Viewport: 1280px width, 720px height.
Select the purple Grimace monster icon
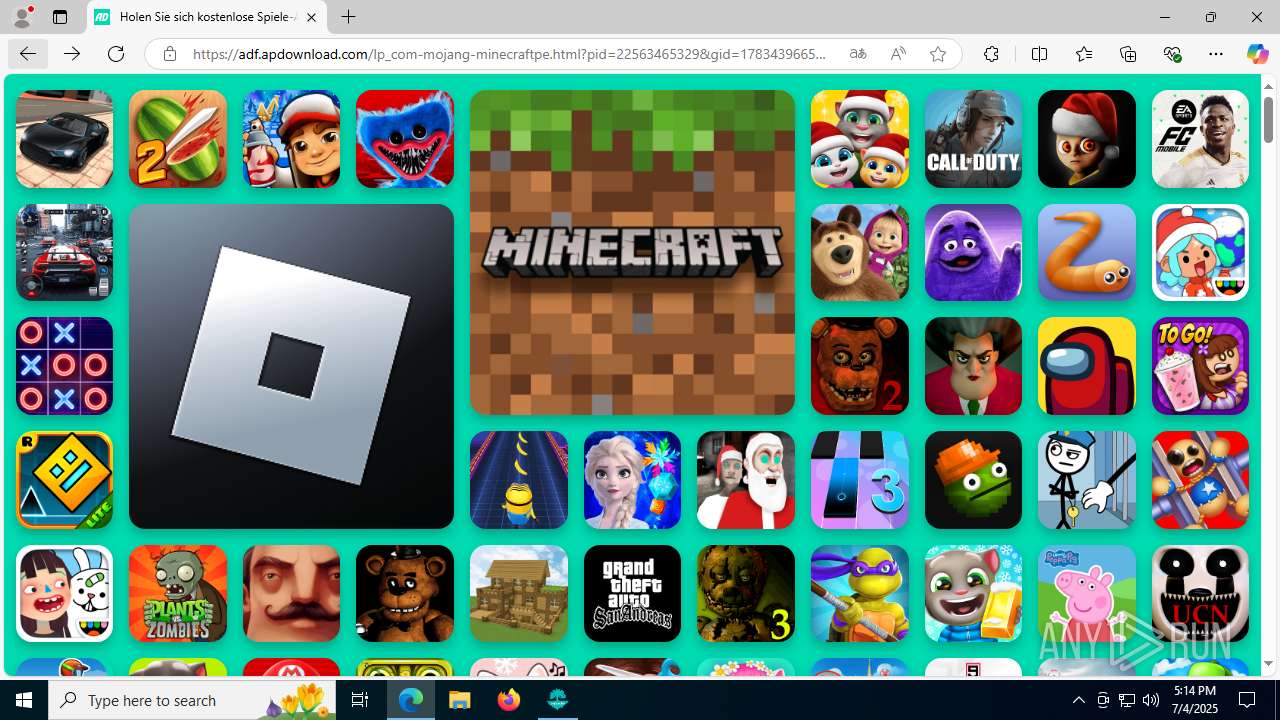click(973, 252)
